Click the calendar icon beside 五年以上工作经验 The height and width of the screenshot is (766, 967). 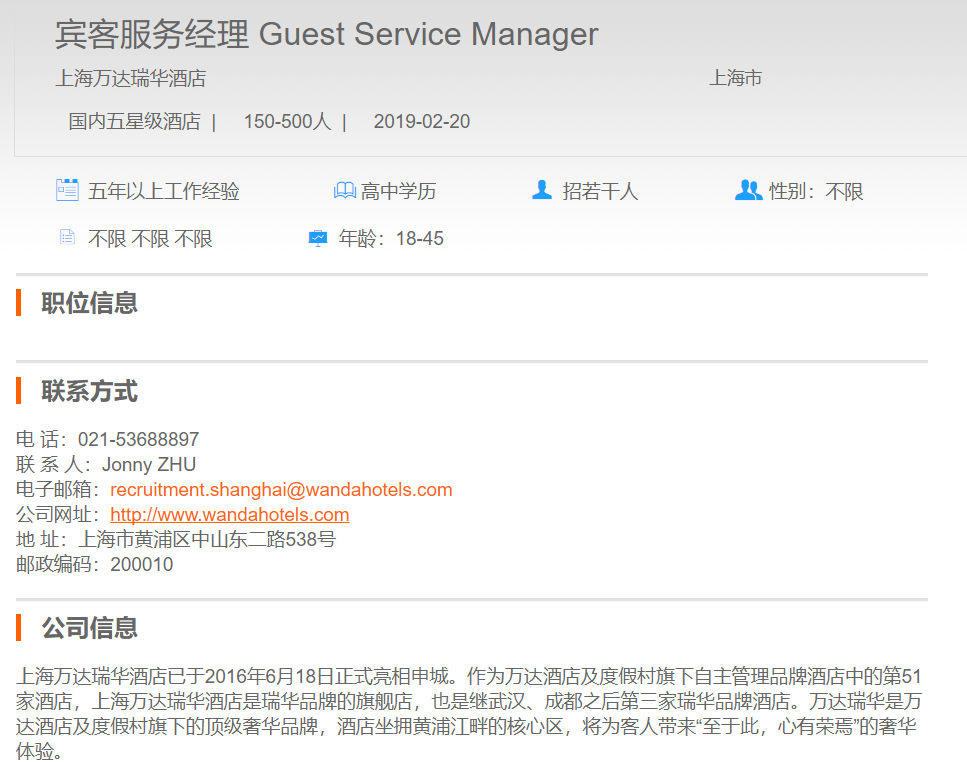pos(67,190)
